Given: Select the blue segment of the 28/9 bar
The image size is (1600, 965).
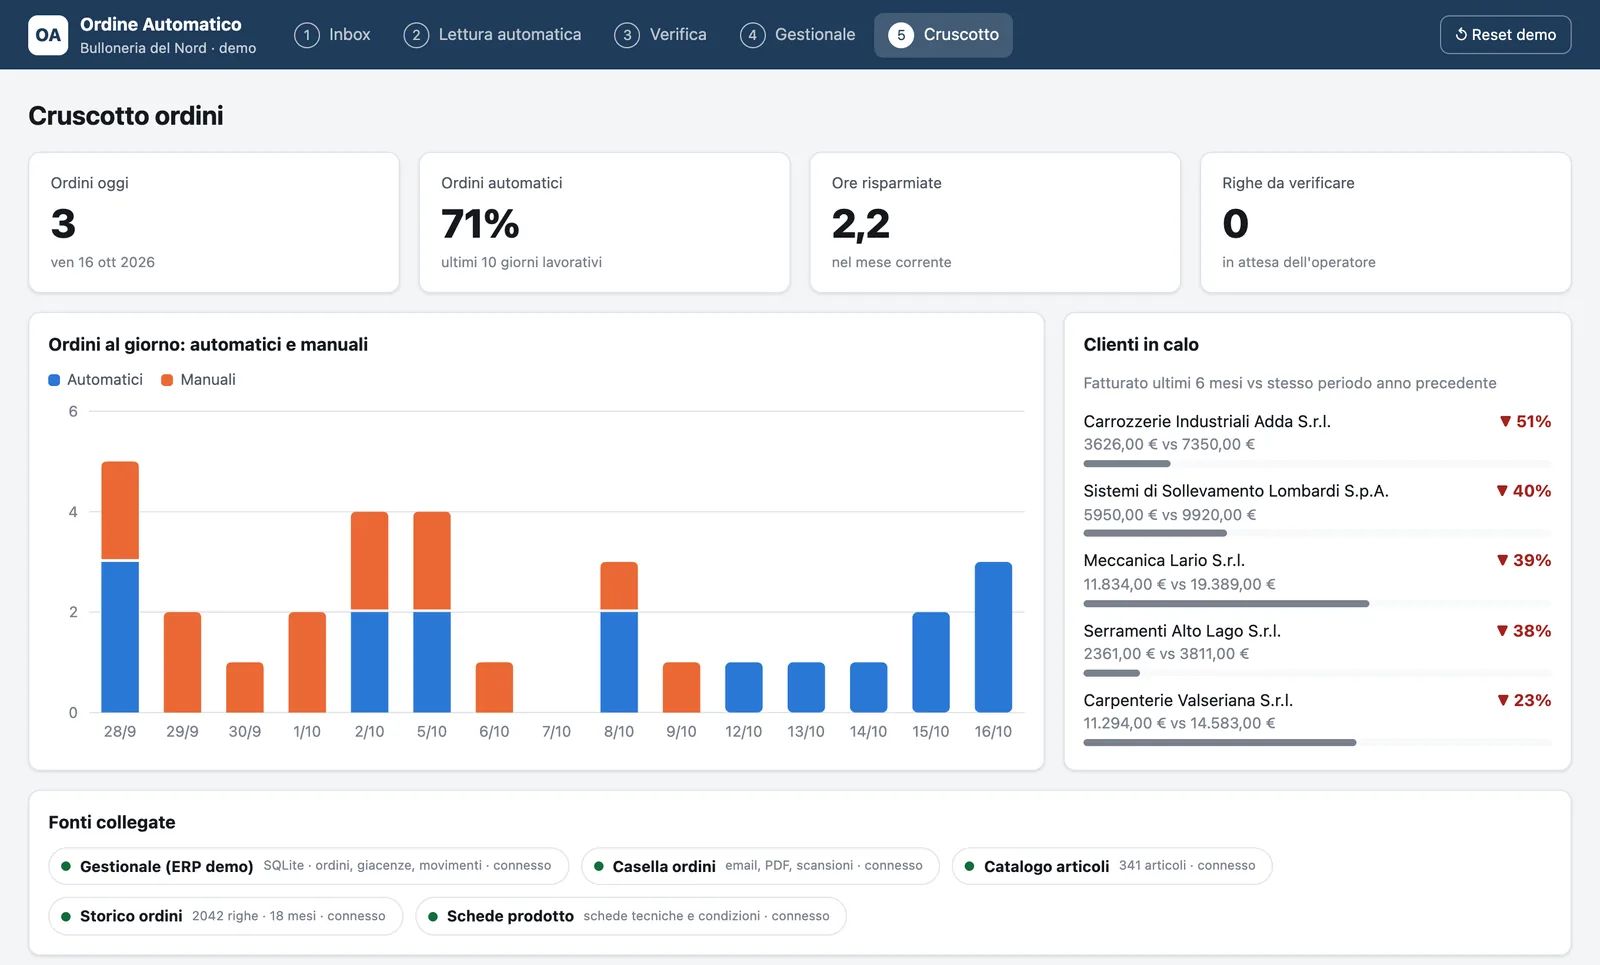Looking at the screenshot, I should click(120, 637).
